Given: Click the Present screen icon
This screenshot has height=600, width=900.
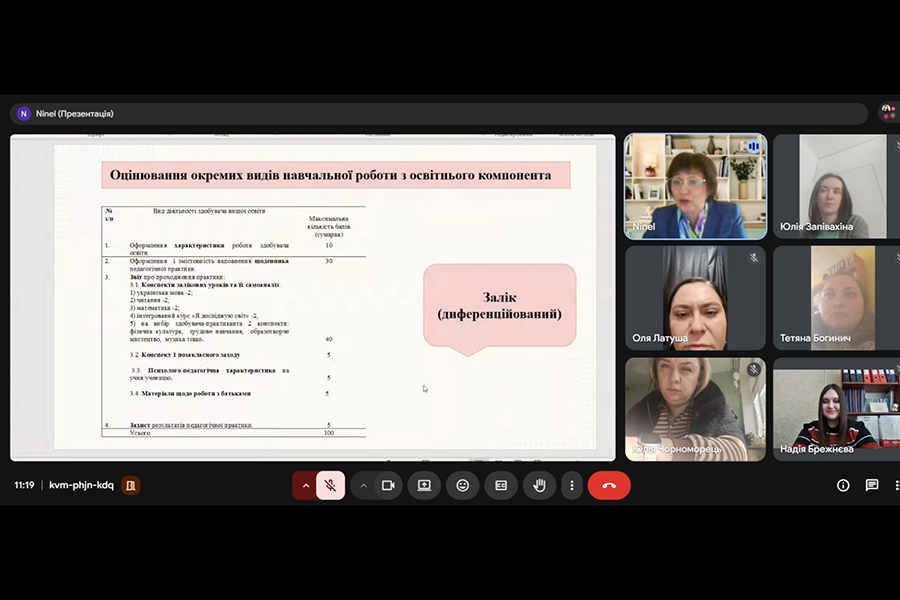Looking at the screenshot, I should coord(424,485).
